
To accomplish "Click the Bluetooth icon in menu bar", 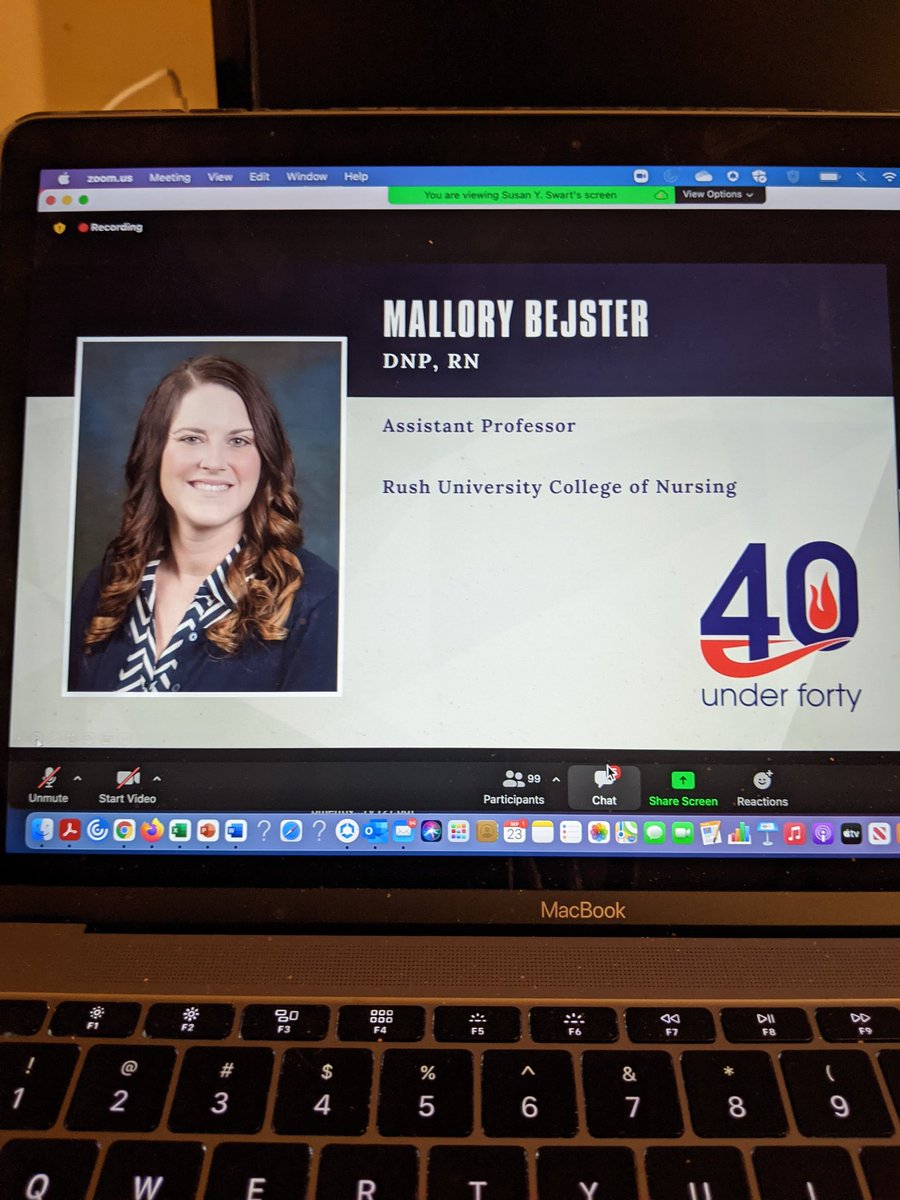I will click(862, 177).
